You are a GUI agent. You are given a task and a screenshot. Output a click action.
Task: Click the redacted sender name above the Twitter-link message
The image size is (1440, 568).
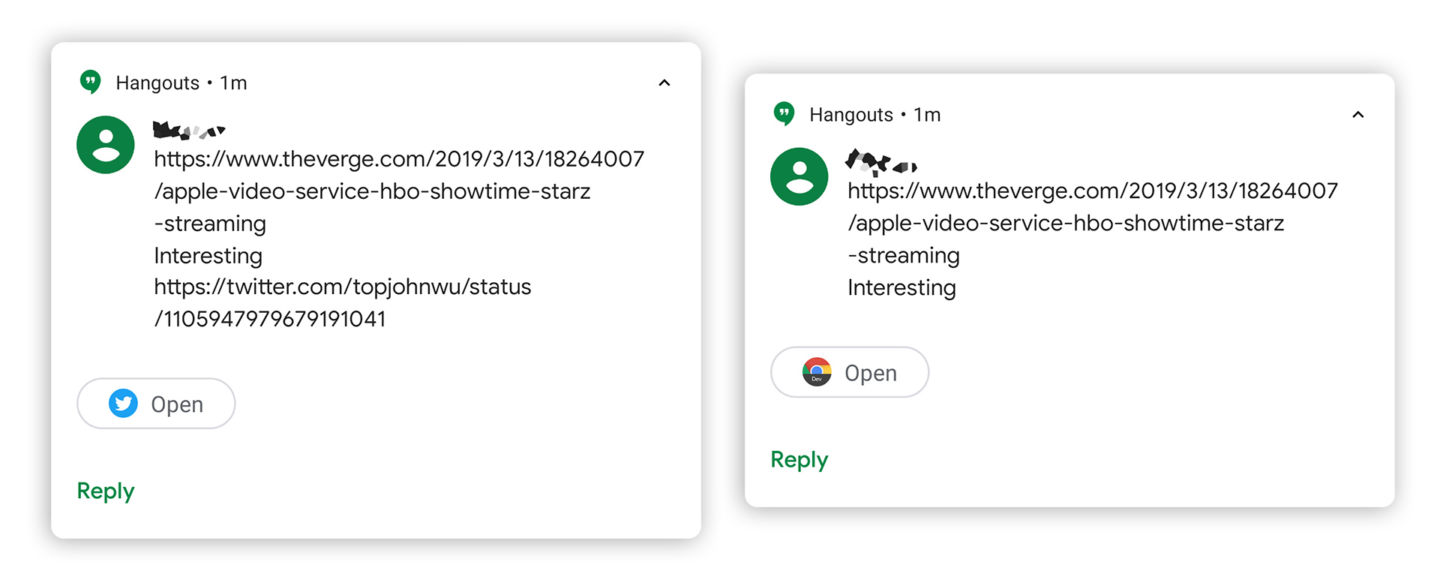189,129
